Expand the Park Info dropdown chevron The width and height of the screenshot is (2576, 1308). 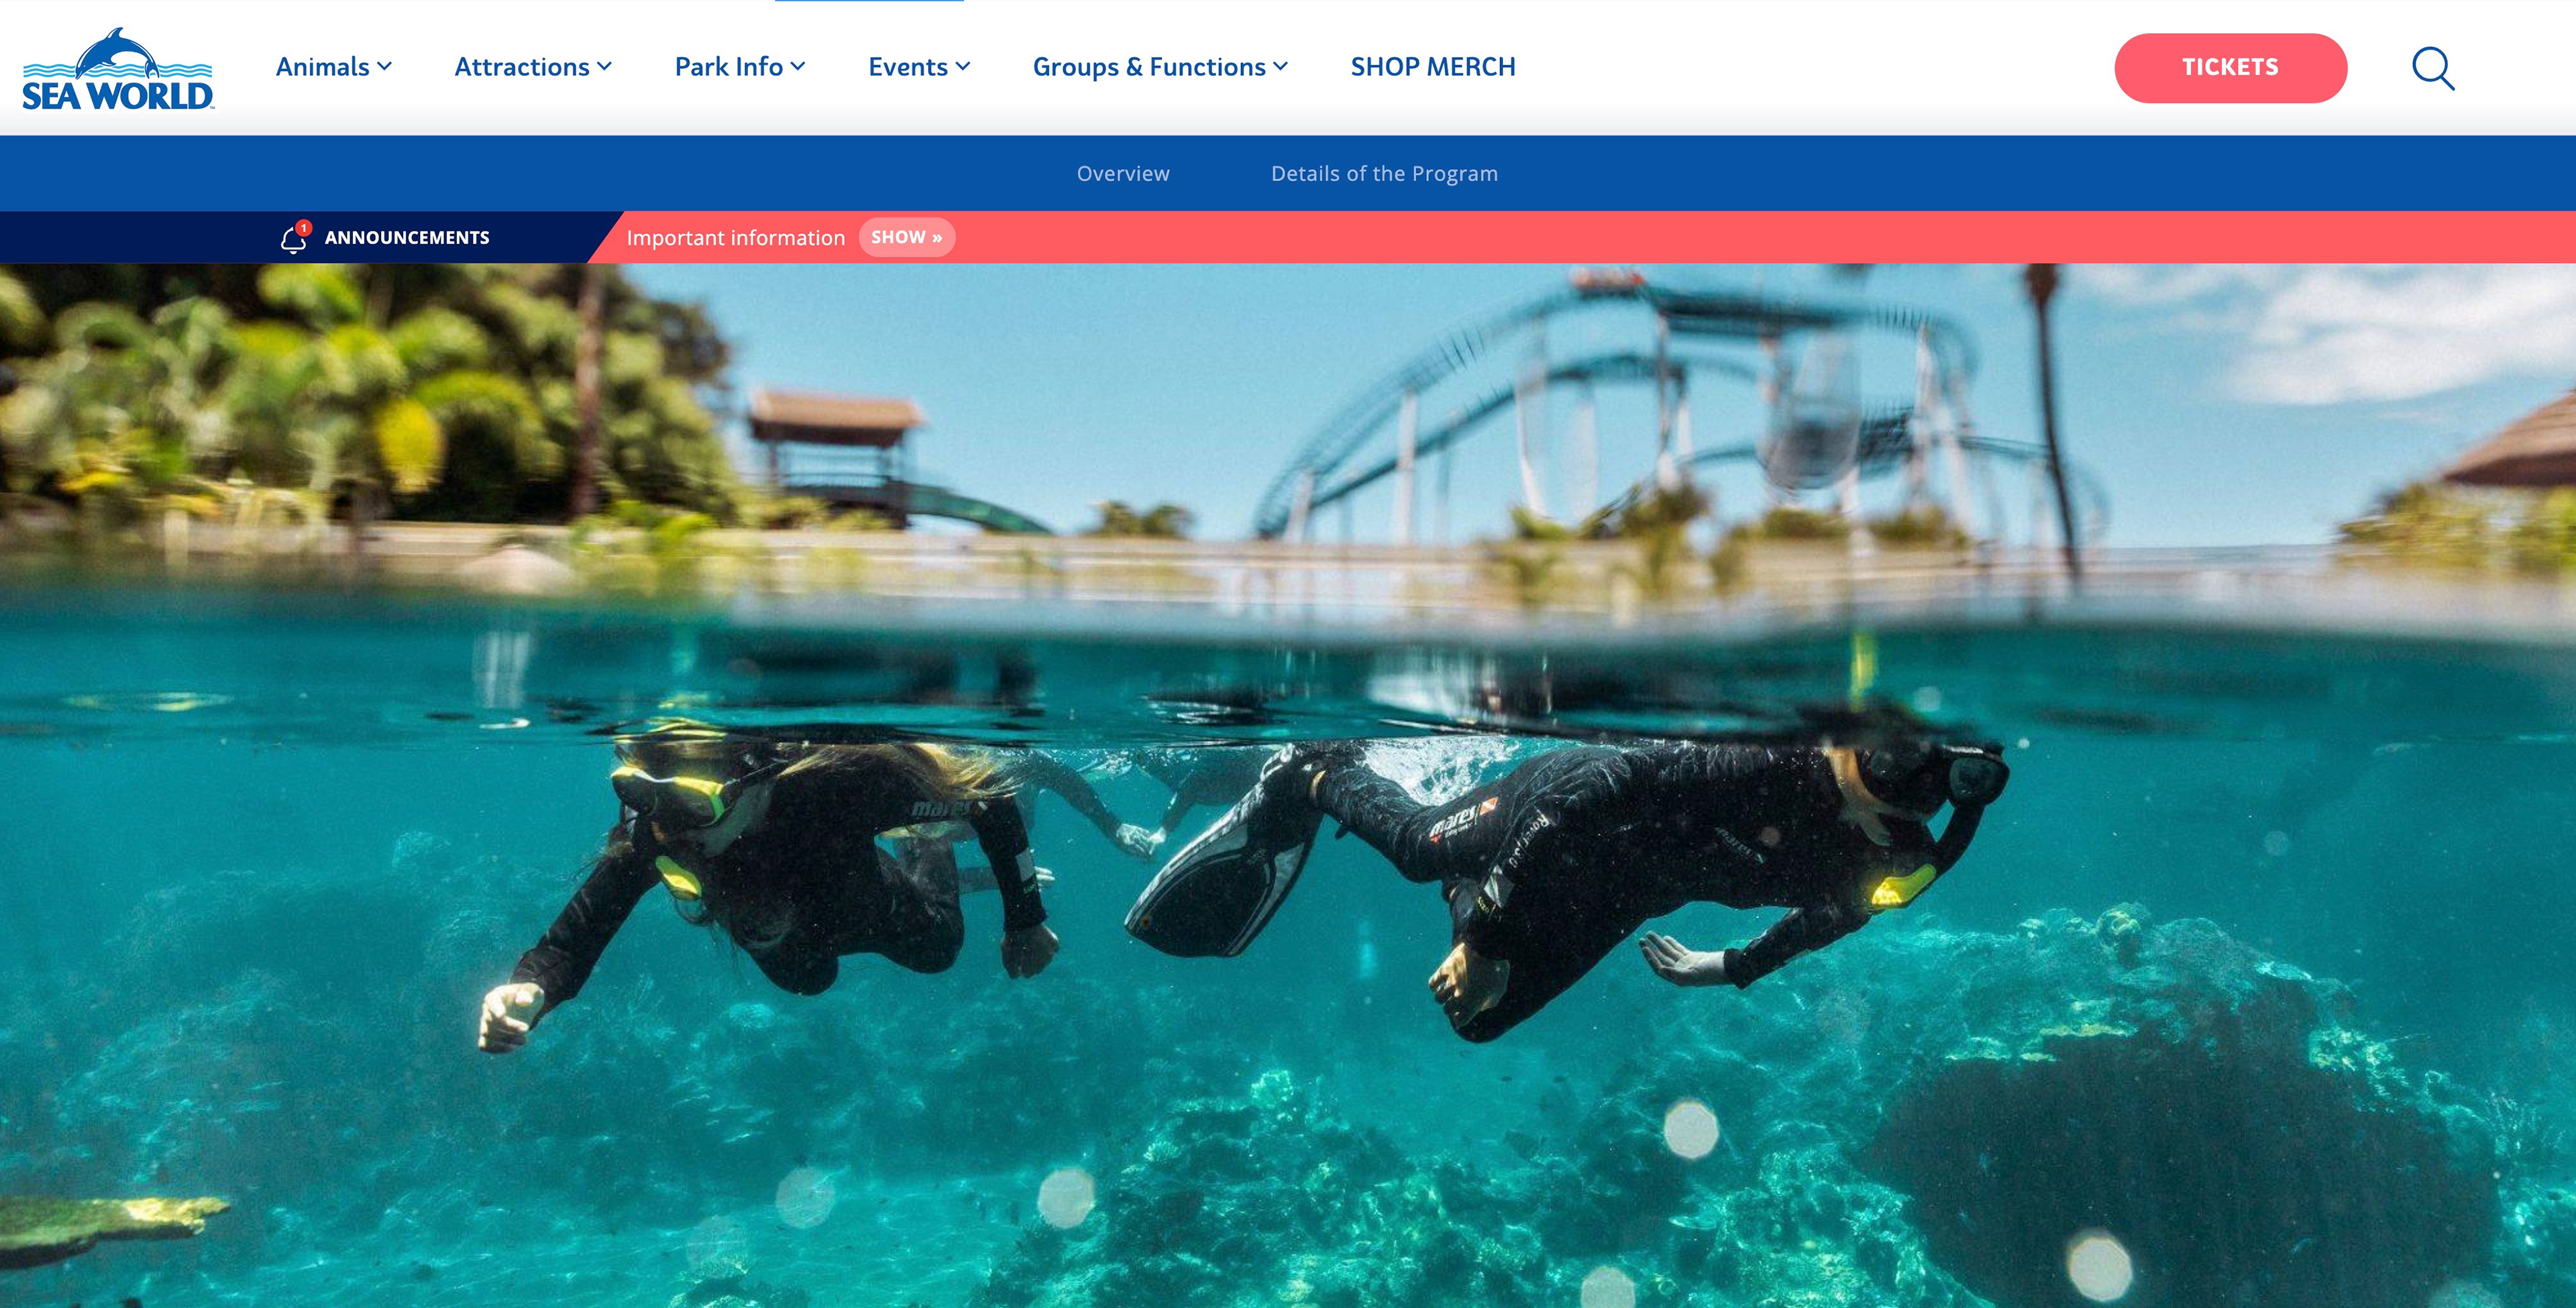click(x=797, y=66)
